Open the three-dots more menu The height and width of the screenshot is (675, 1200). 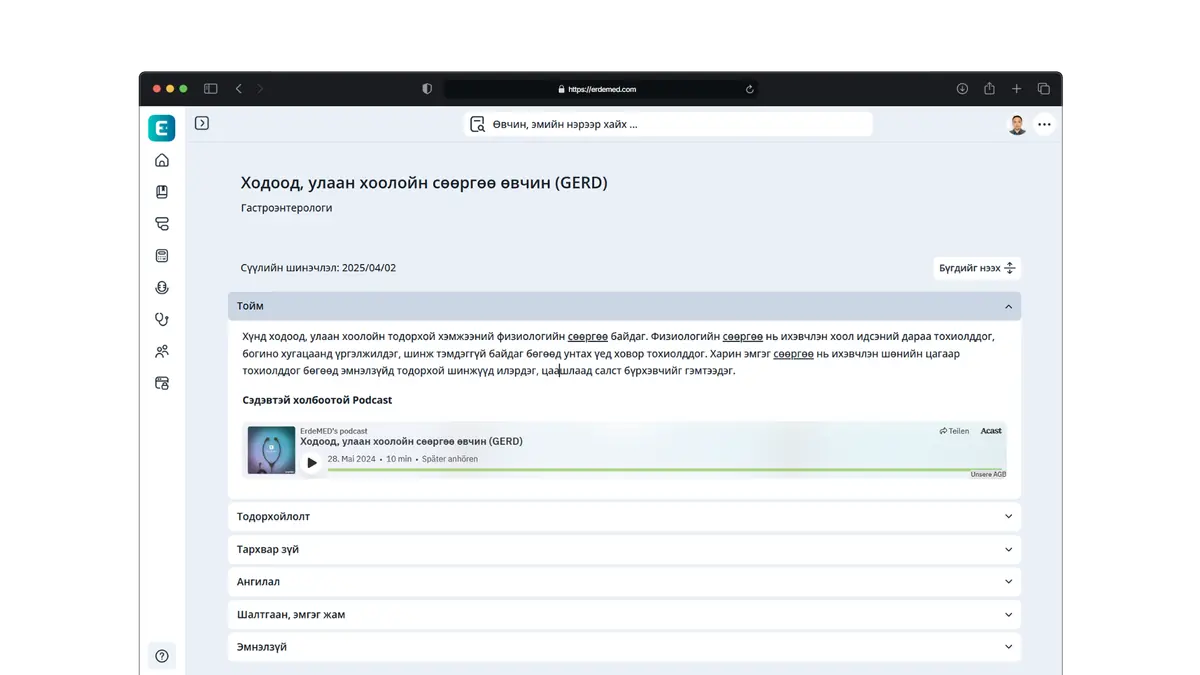1044,125
